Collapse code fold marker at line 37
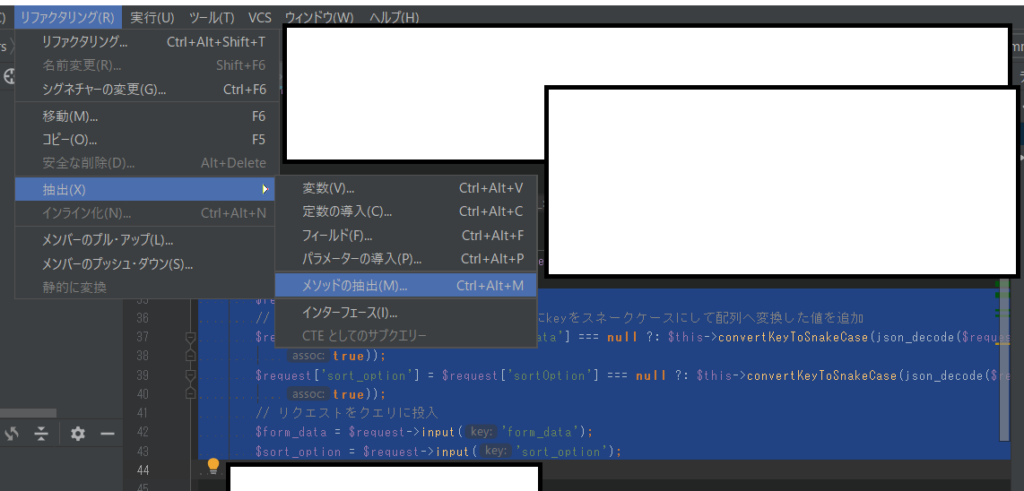Viewport: 1024px width, 491px height. click(190, 338)
